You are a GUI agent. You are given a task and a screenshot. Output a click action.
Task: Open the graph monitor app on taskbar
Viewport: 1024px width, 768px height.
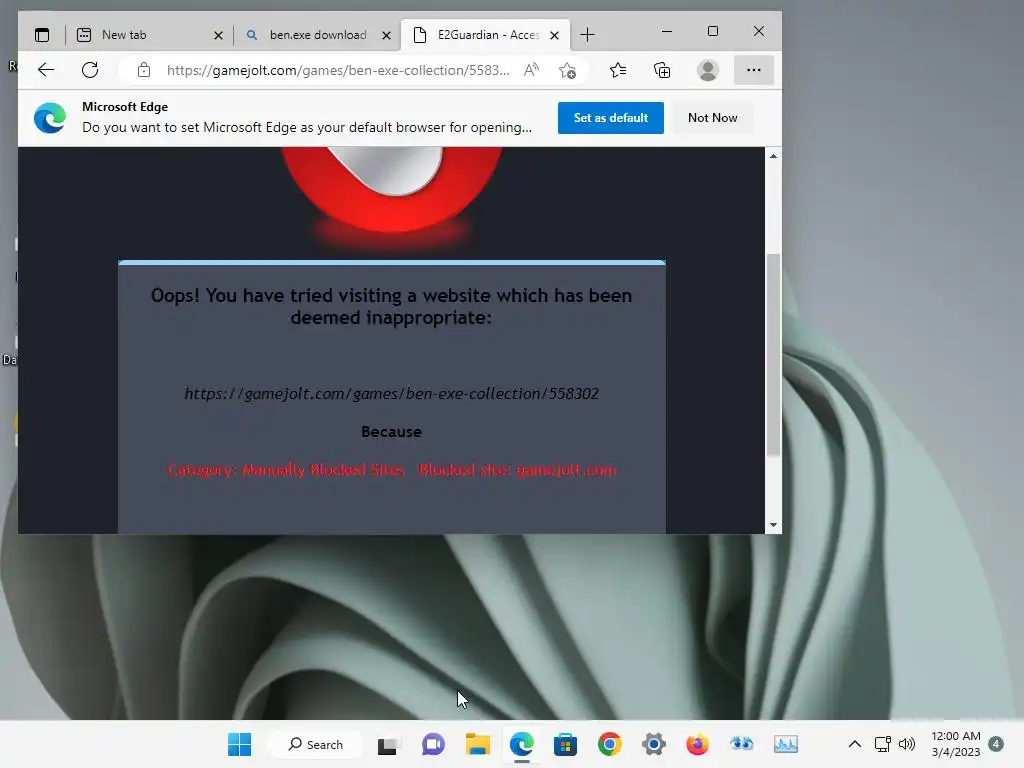click(786, 744)
